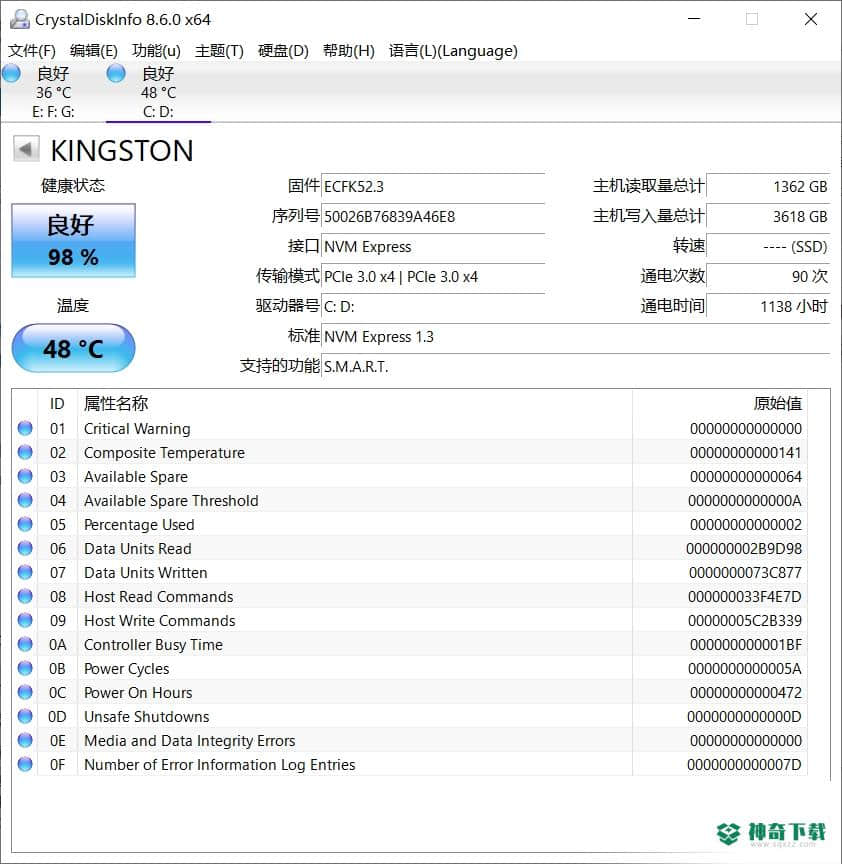Select the Controller Busy Time attribute name
The image size is (842, 864).
153,645
